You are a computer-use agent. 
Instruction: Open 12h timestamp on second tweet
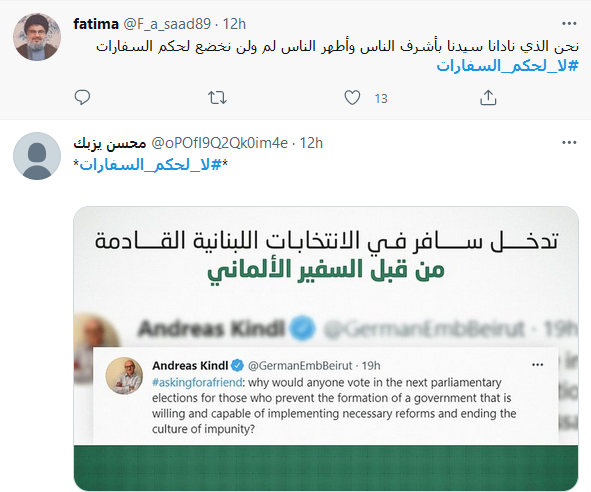pyautogui.click(x=311, y=143)
